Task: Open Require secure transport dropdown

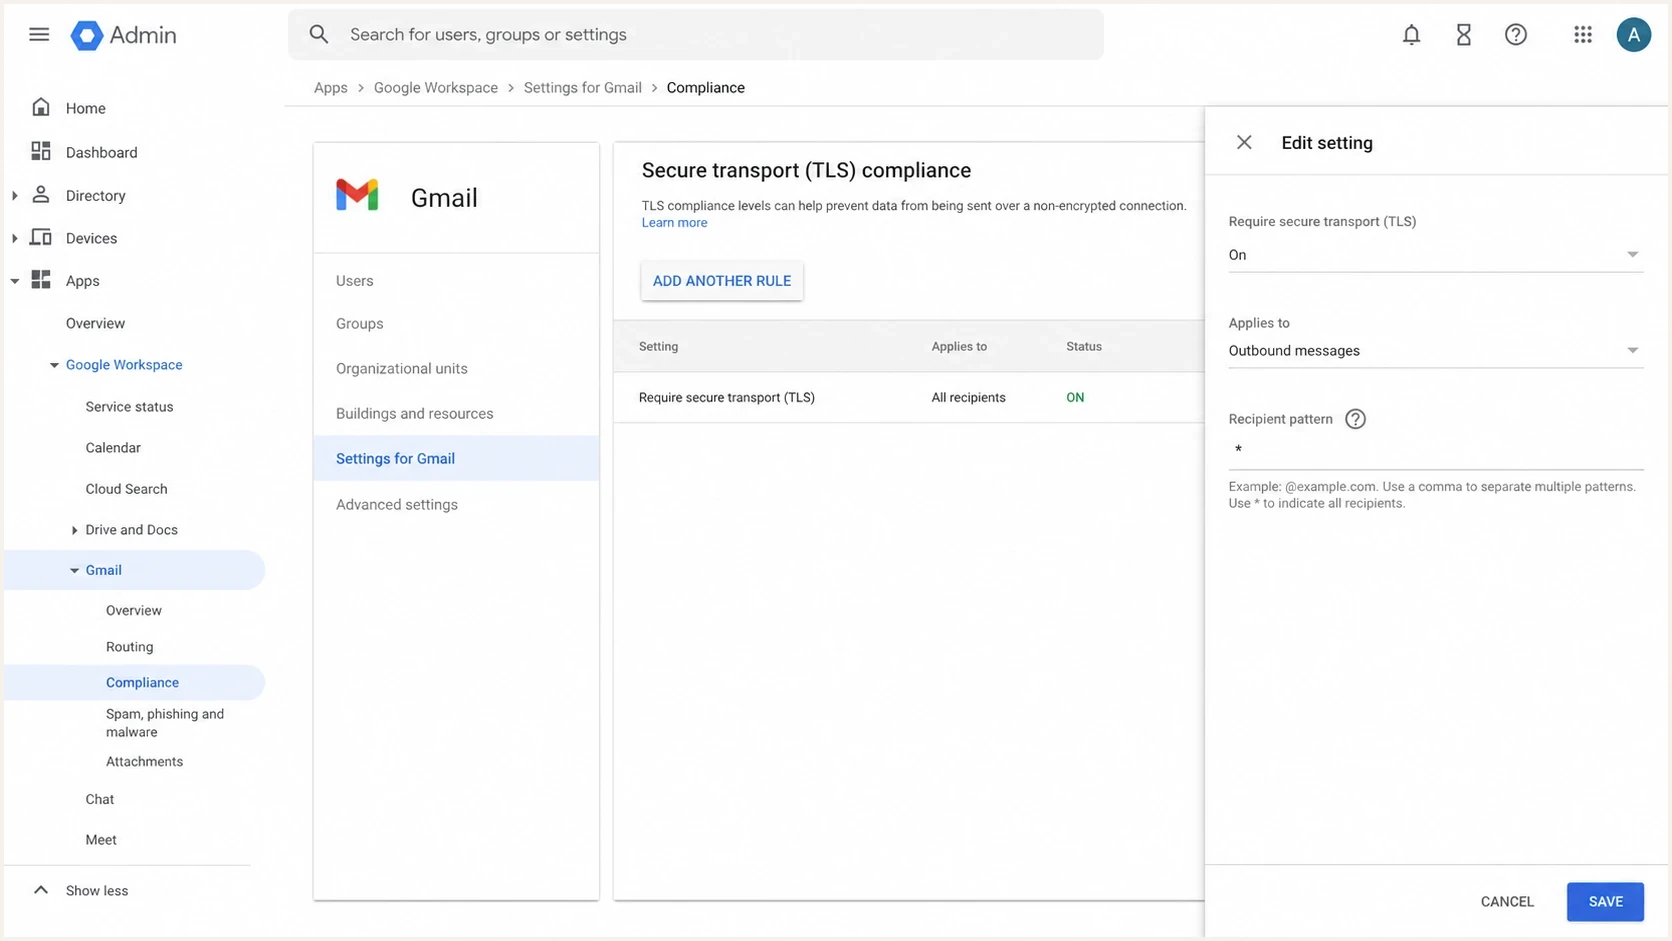Action: point(1435,255)
